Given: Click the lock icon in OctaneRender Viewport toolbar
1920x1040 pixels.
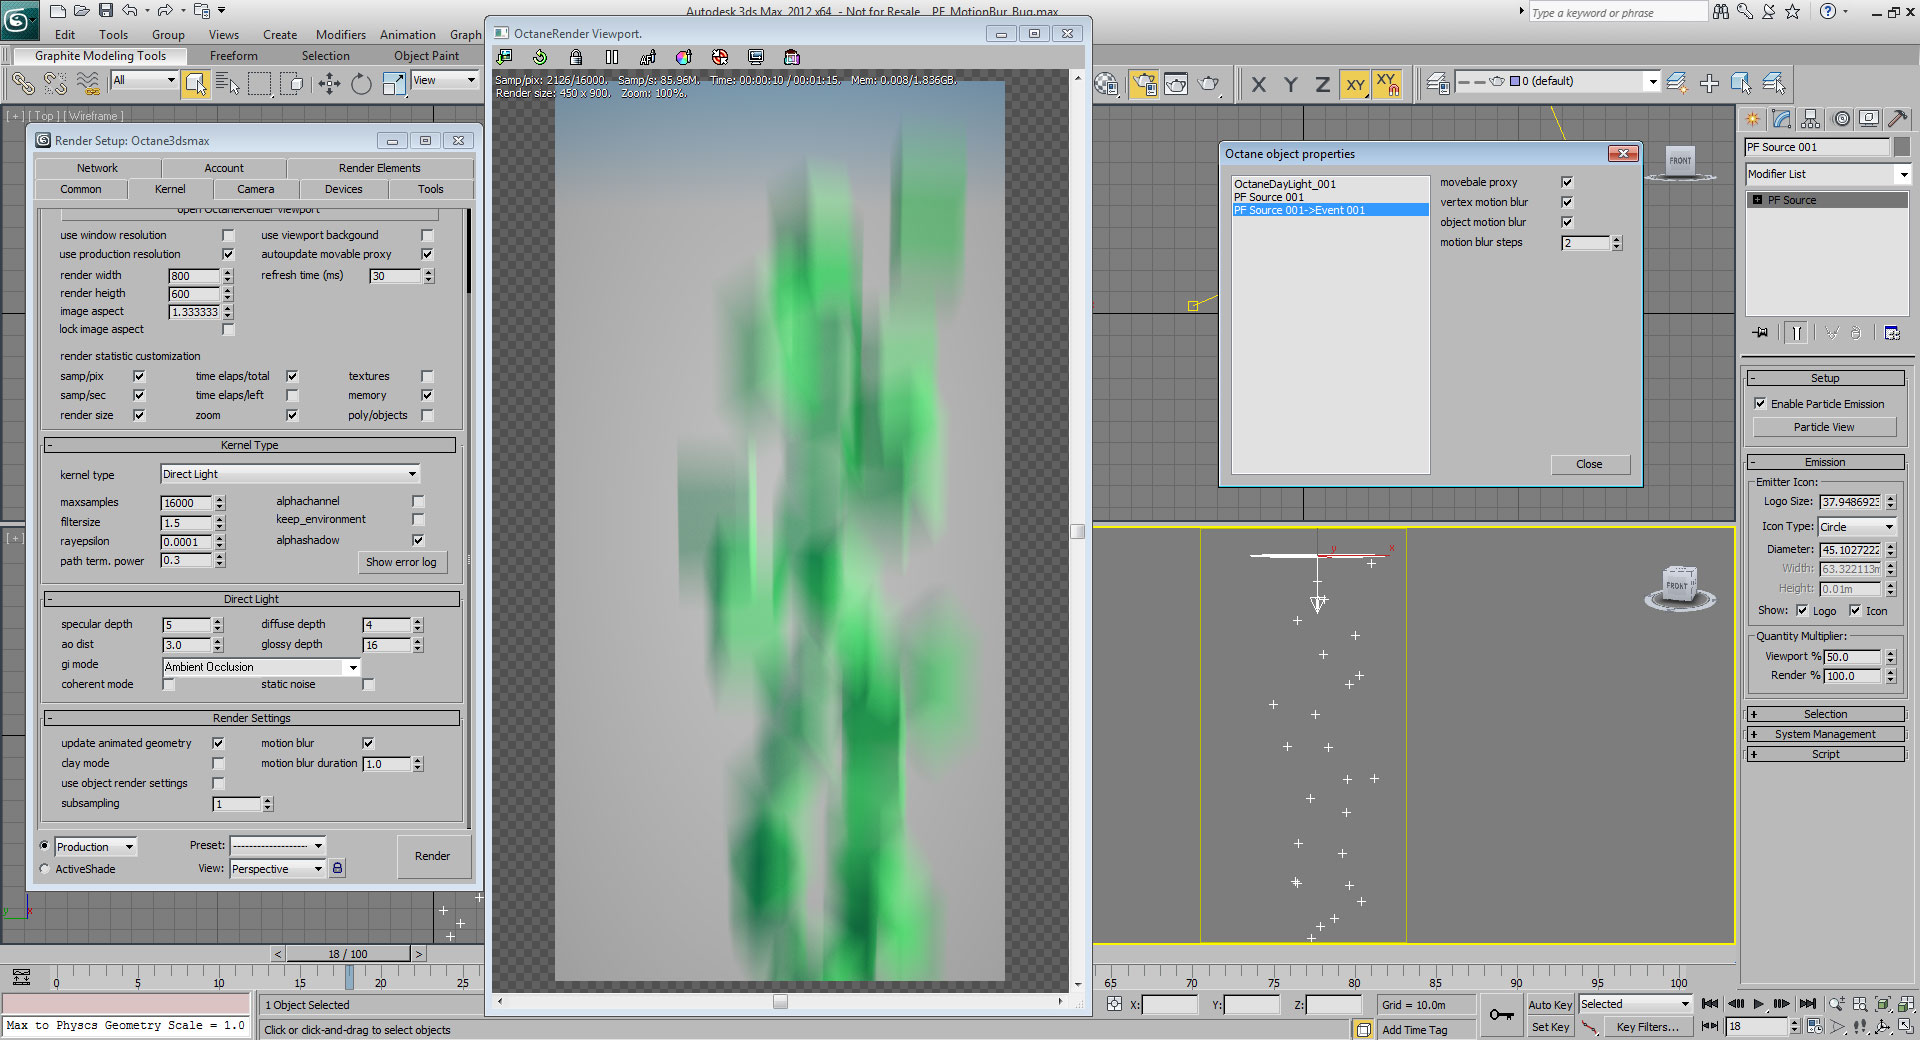Looking at the screenshot, I should coord(576,57).
